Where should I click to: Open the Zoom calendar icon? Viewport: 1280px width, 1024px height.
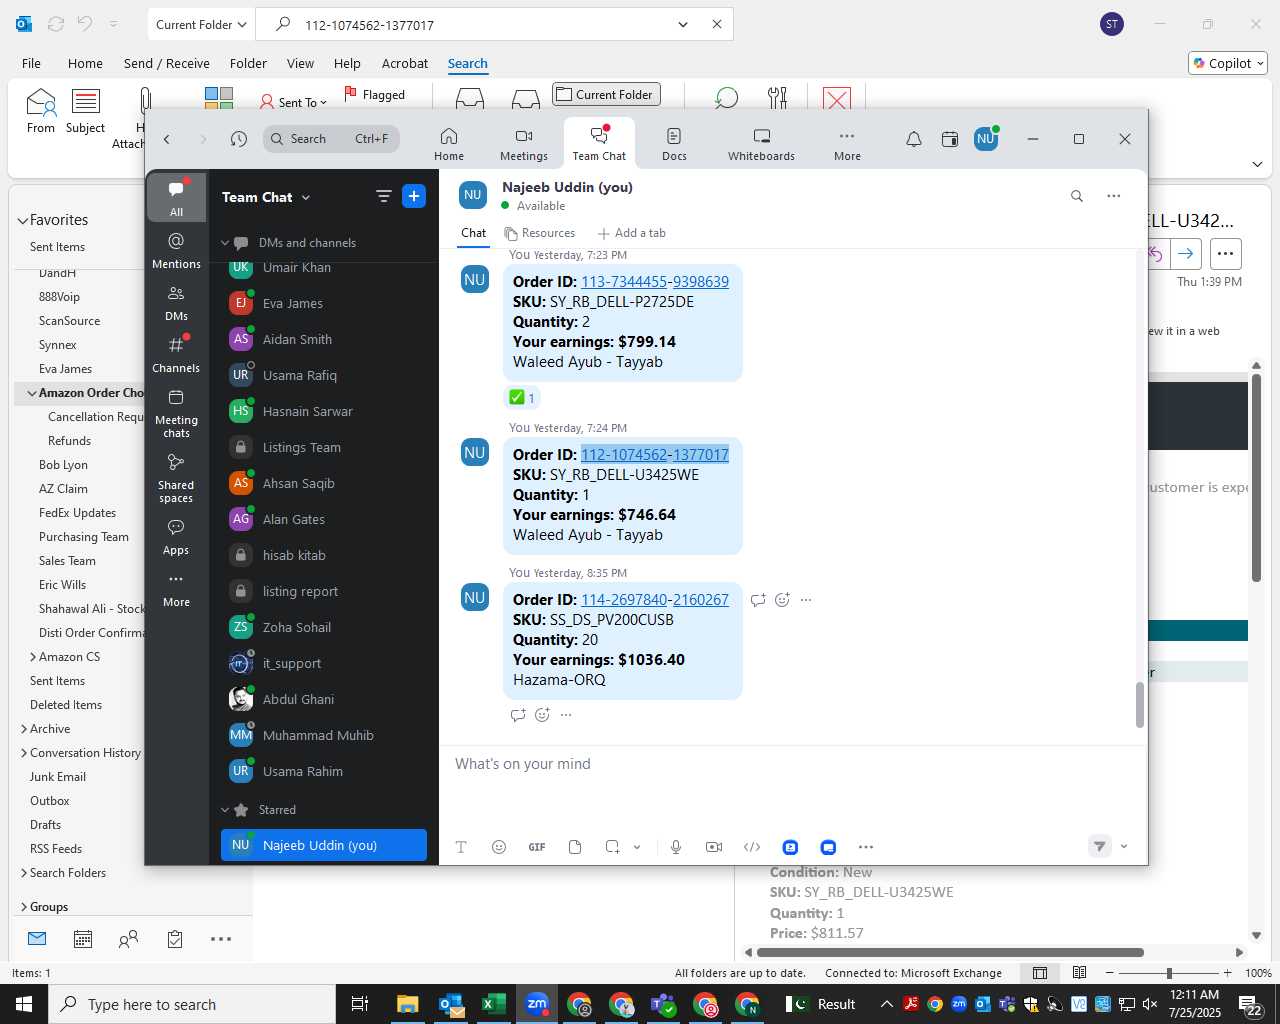click(x=950, y=139)
